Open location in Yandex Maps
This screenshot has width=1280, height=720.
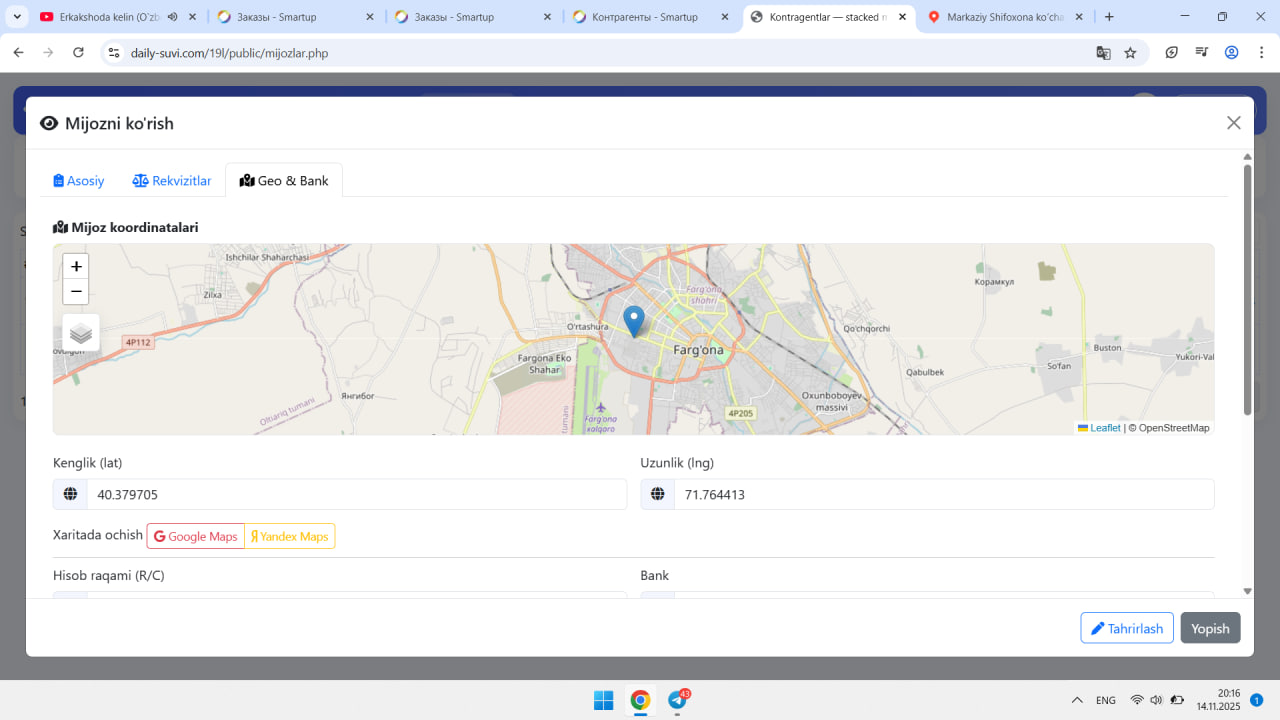tap(290, 537)
